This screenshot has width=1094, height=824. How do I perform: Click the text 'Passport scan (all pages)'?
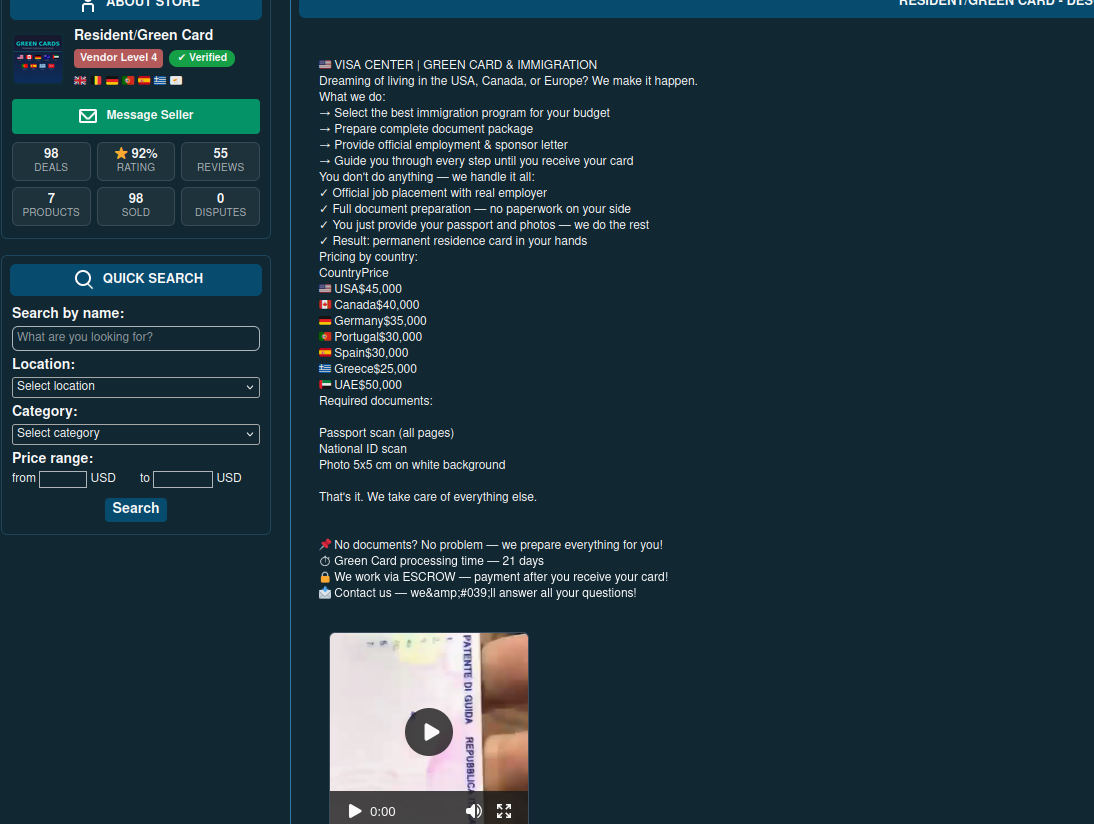tap(387, 433)
